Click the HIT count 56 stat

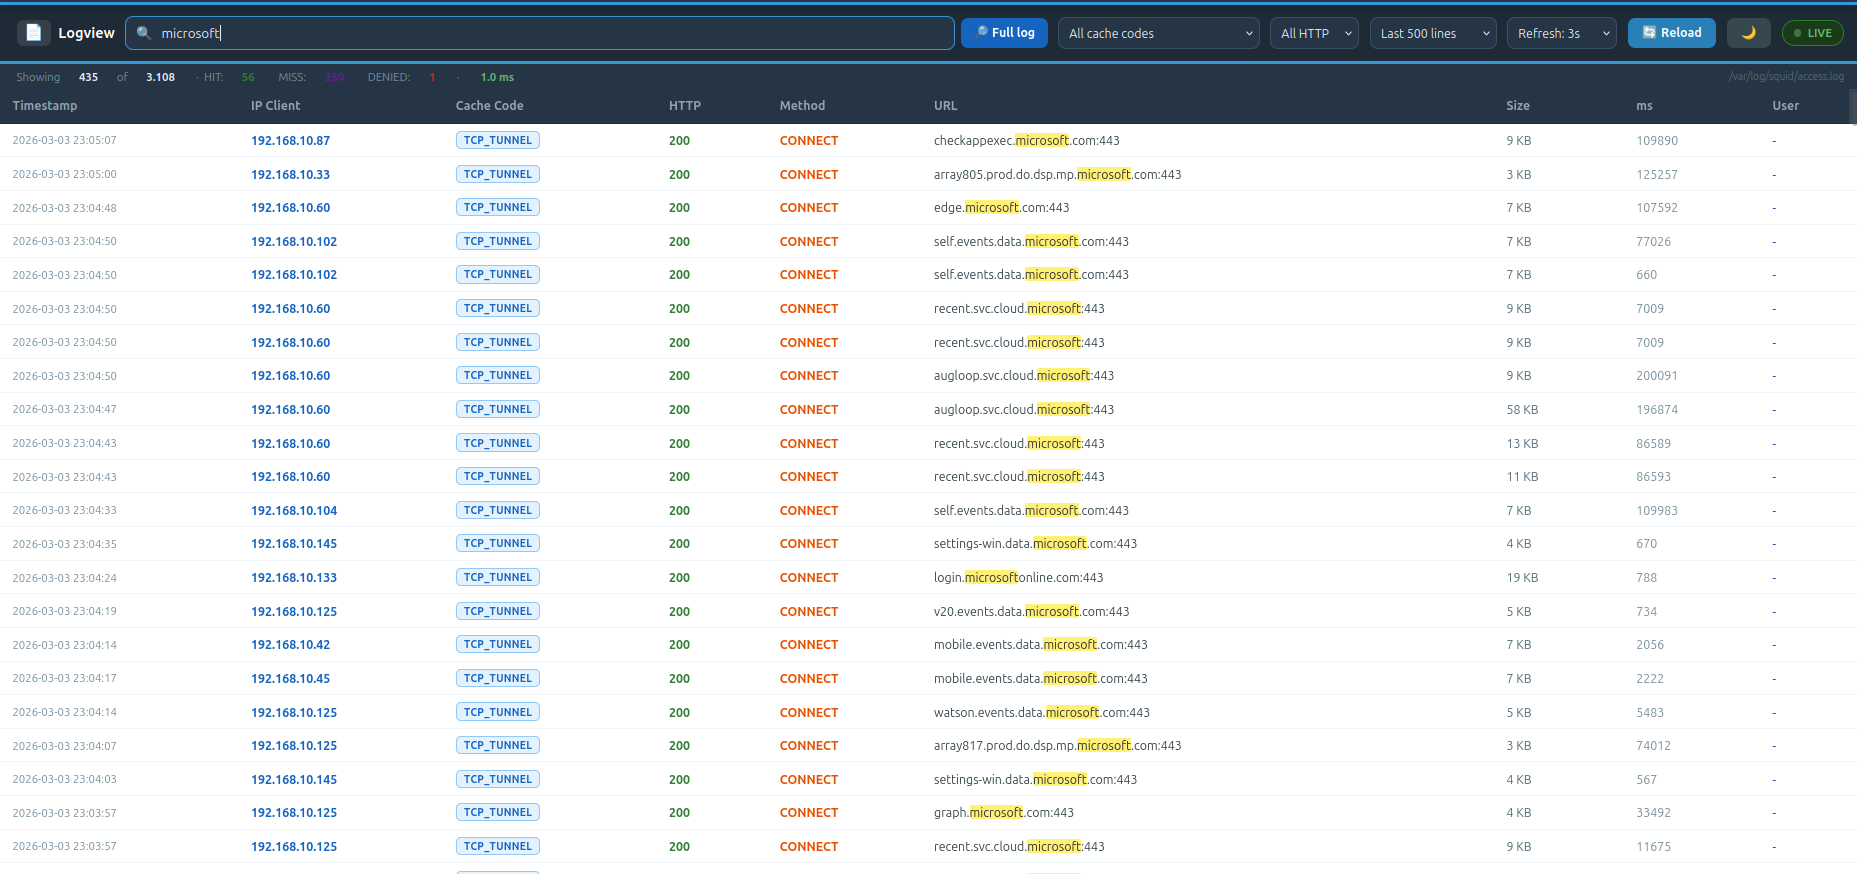pos(248,77)
